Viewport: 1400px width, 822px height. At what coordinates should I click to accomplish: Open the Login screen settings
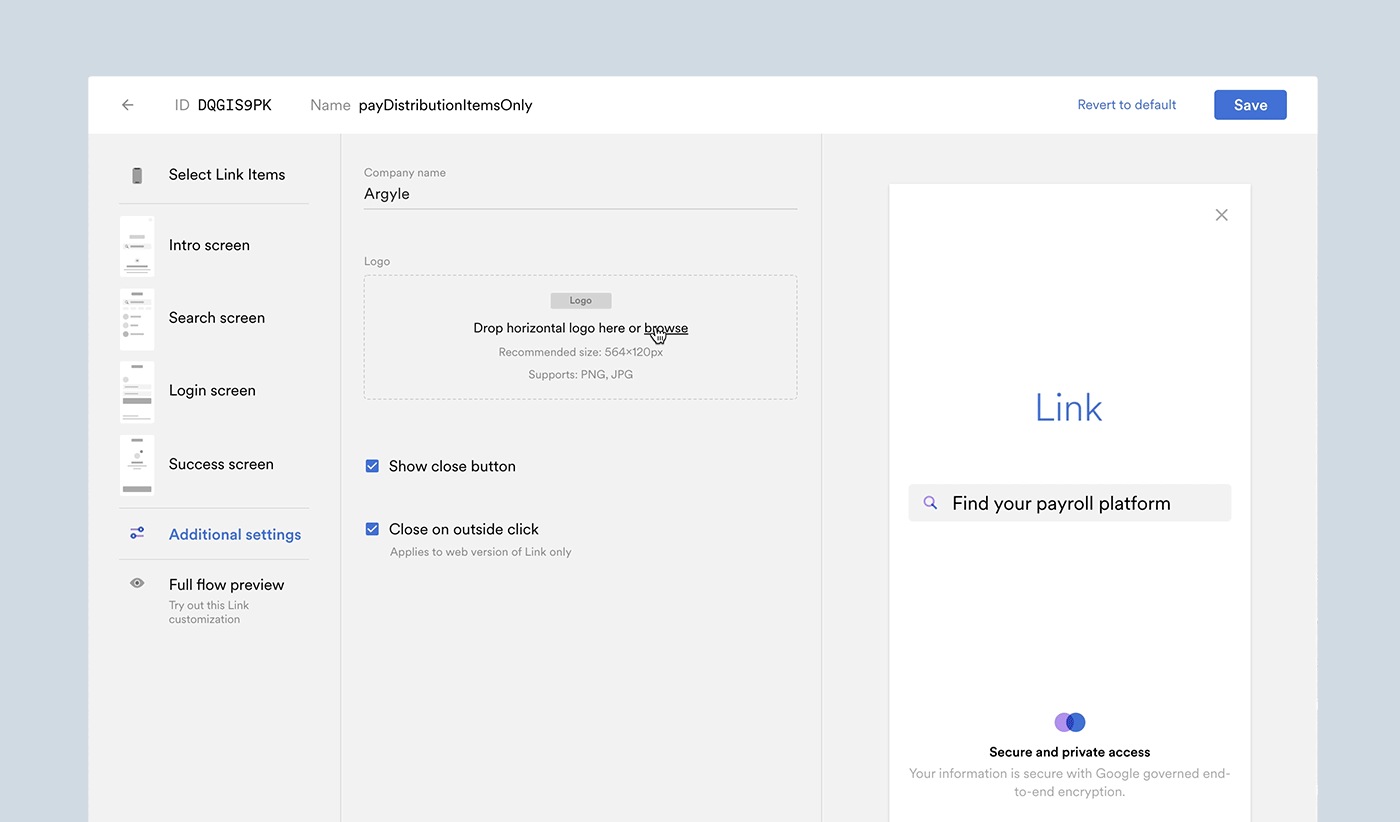[214, 391]
